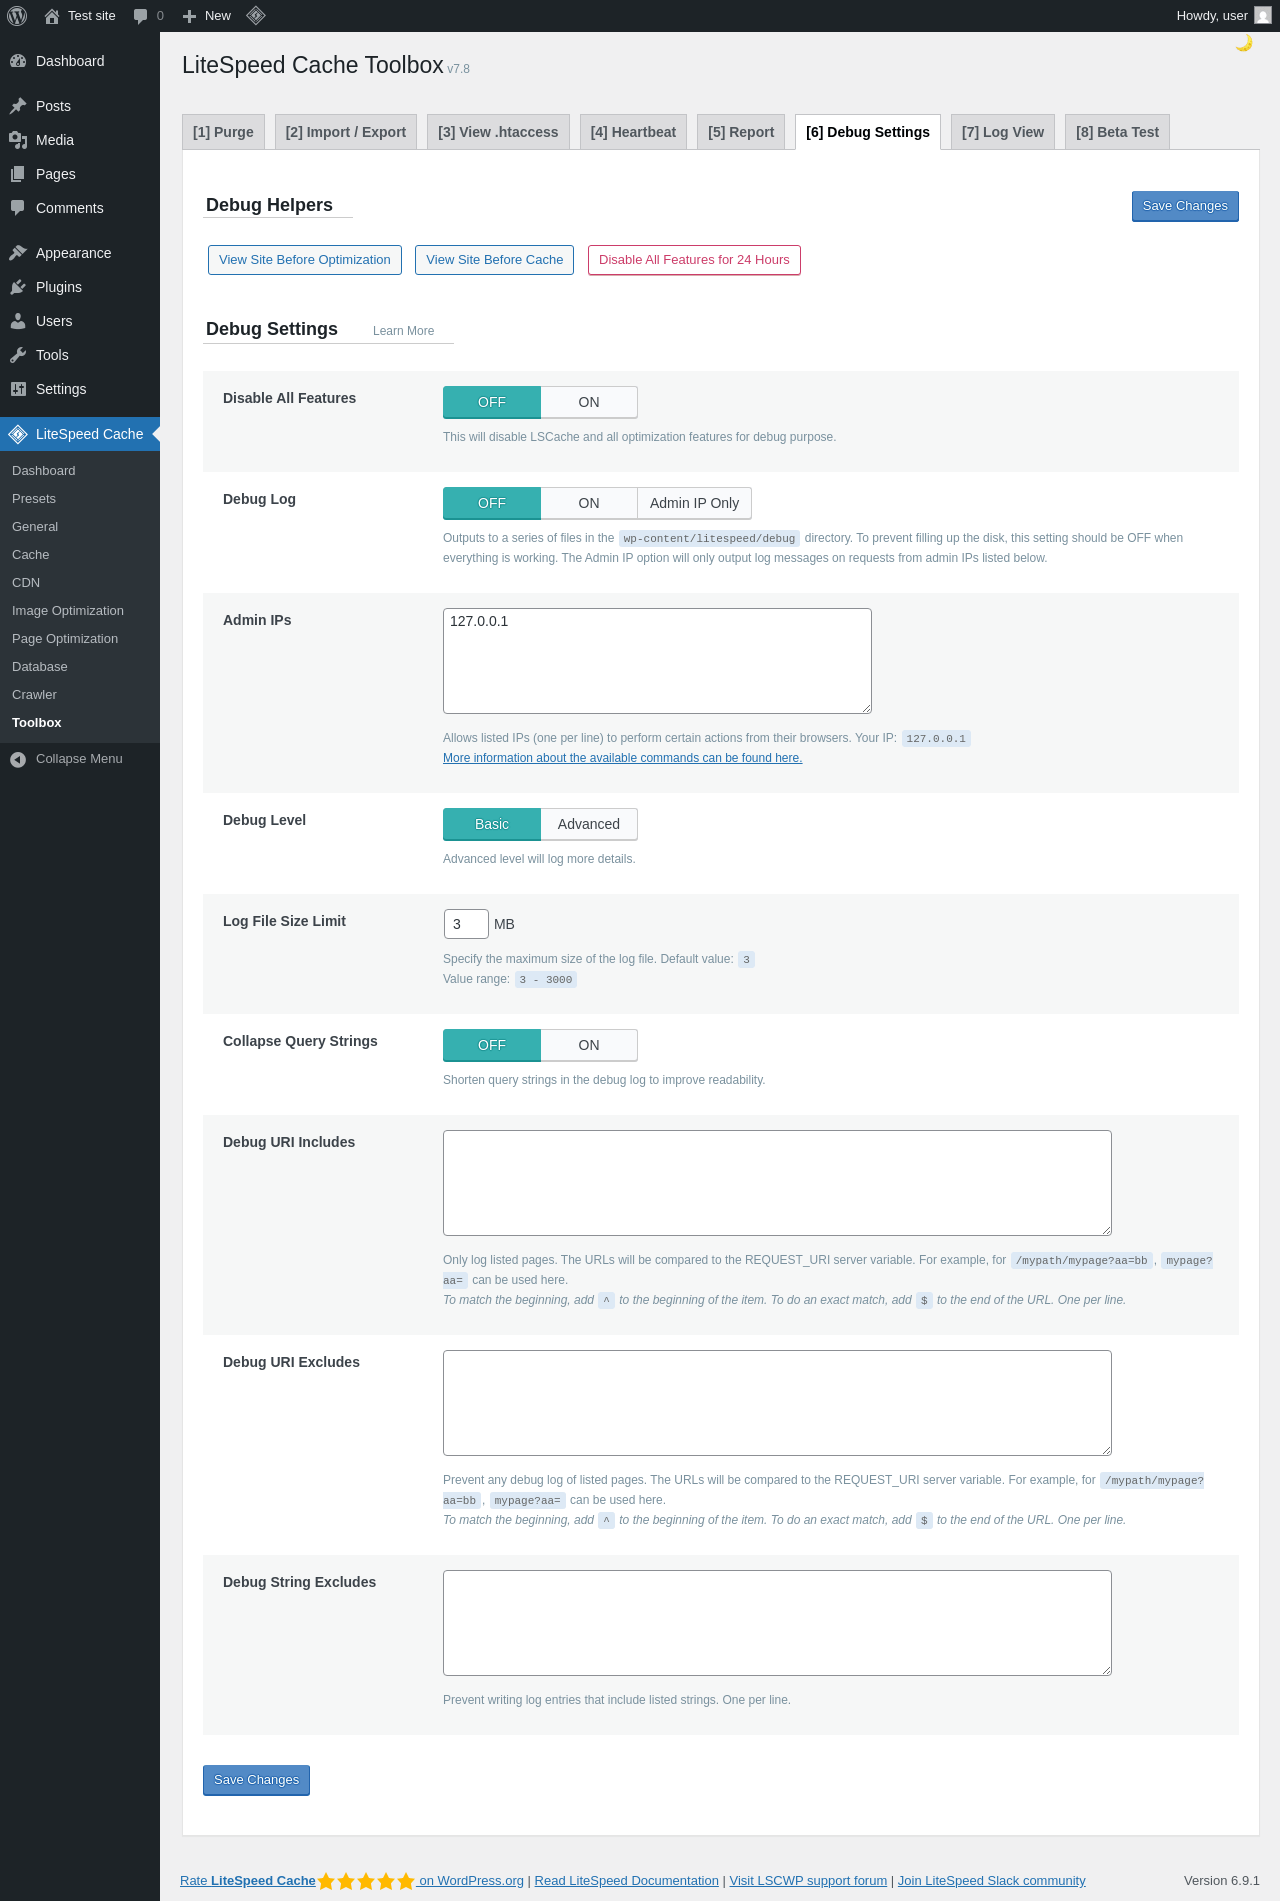Rate LiteSpeed Cache on WordPress.org

coord(352,1881)
